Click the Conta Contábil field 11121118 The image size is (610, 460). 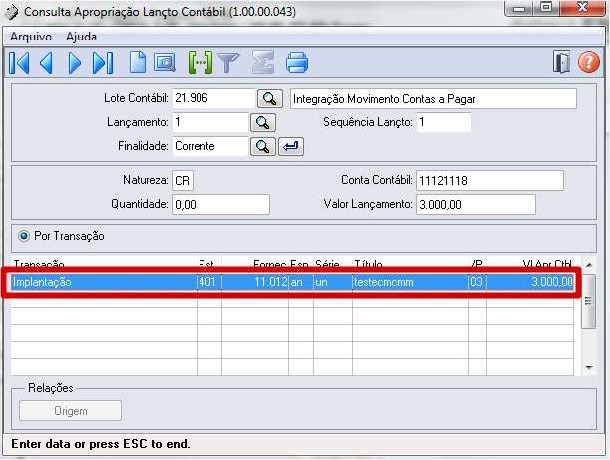[490, 181]
